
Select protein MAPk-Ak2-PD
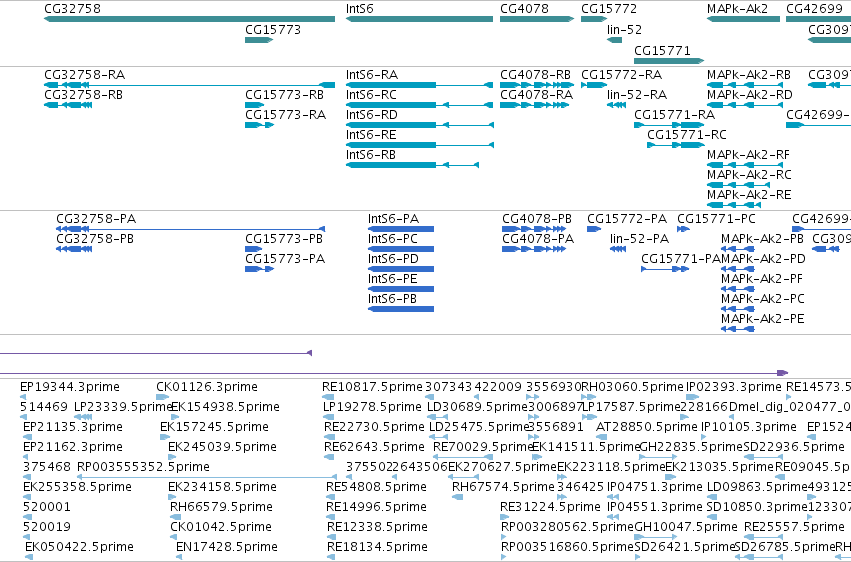pos(738,269)
